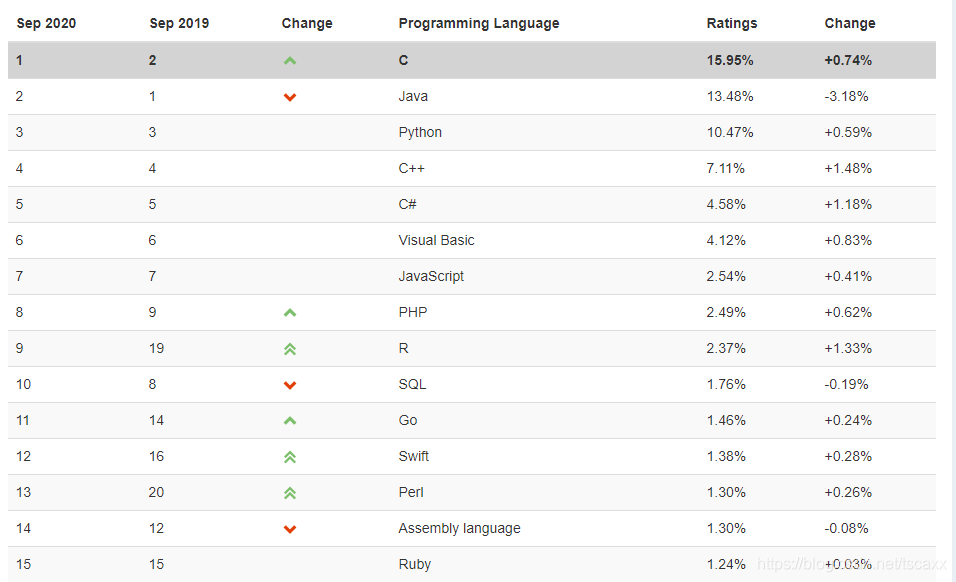Click the red down arrow beside Java
956x582 pixels.
coord(290,98)
